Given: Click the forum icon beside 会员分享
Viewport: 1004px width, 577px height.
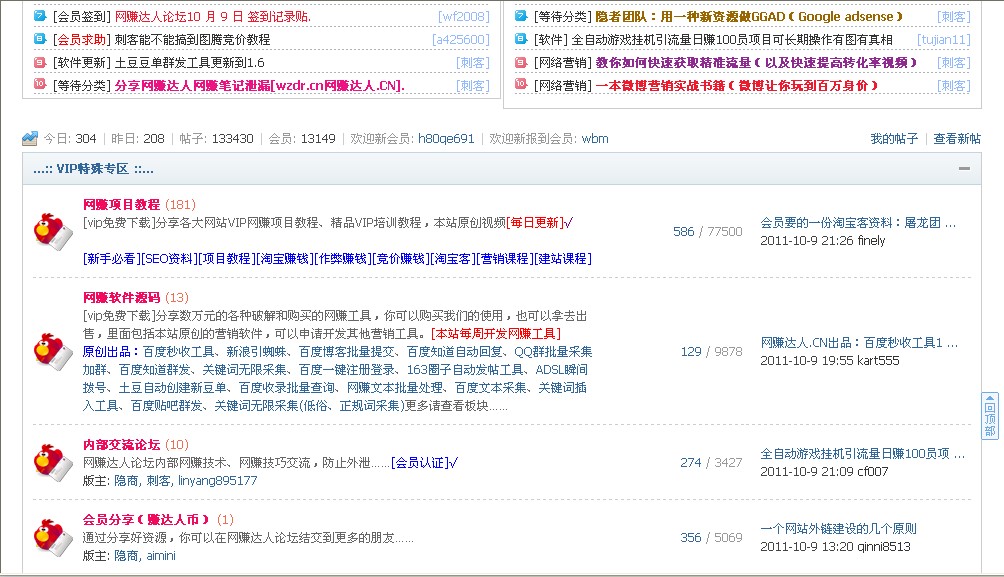Looking at the screenshot, I should (x=52, y=537).
